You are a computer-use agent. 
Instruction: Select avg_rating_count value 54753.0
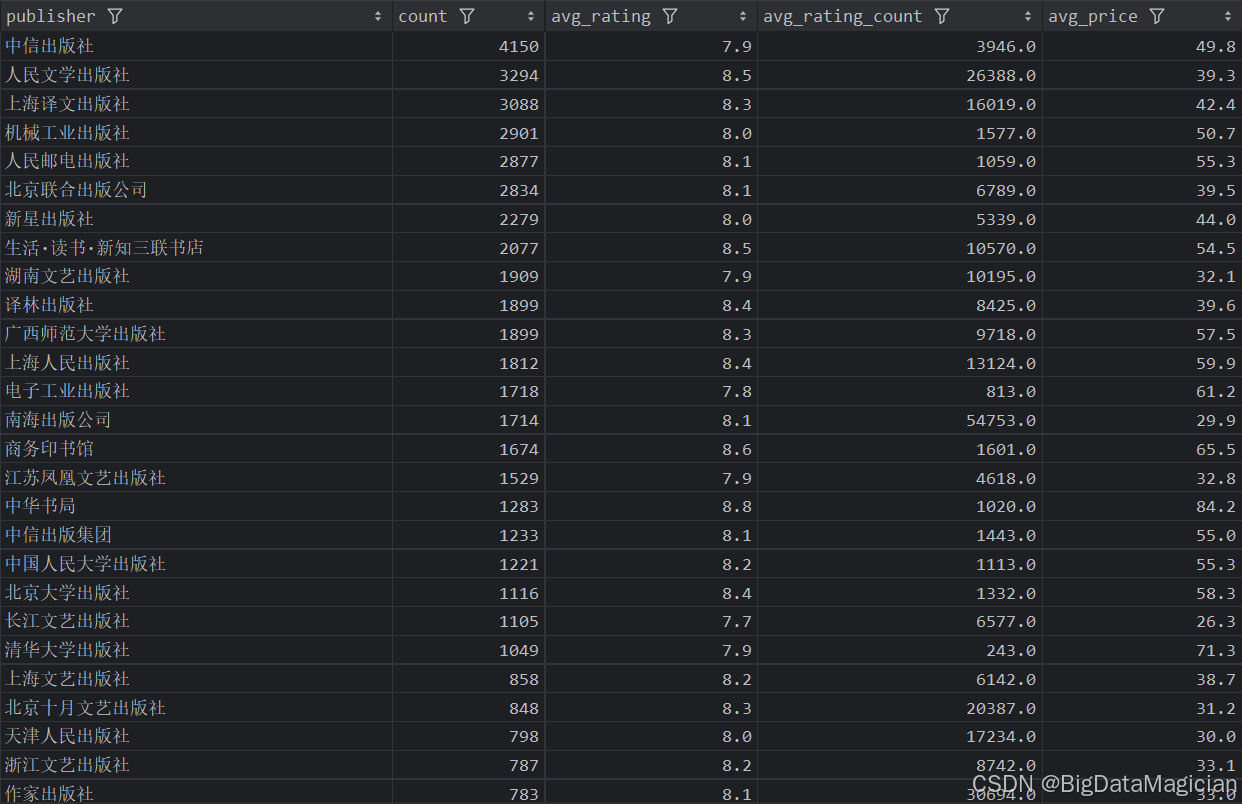coord(1001,421)
